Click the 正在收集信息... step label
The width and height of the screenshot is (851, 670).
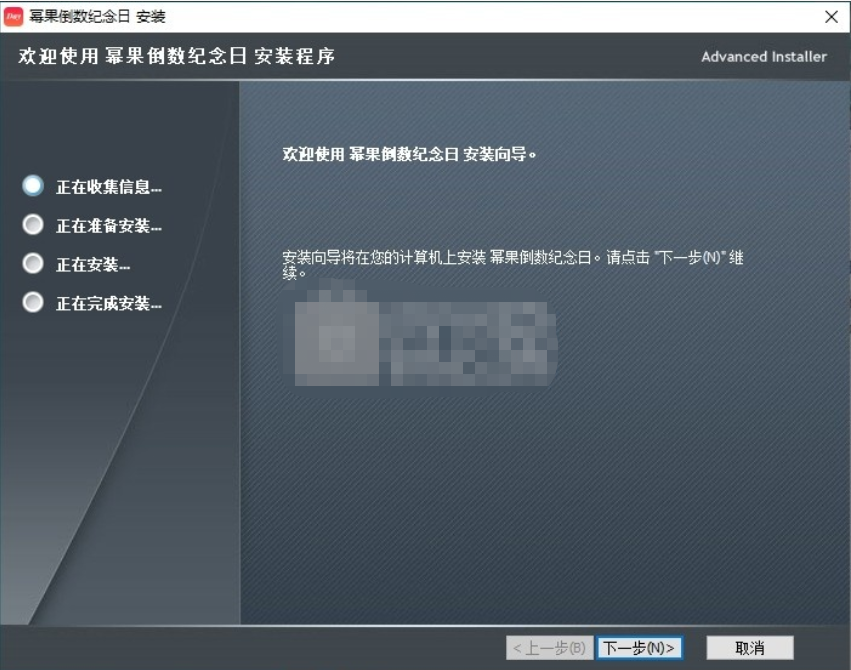pyautogui.click(x=109, y=187)
